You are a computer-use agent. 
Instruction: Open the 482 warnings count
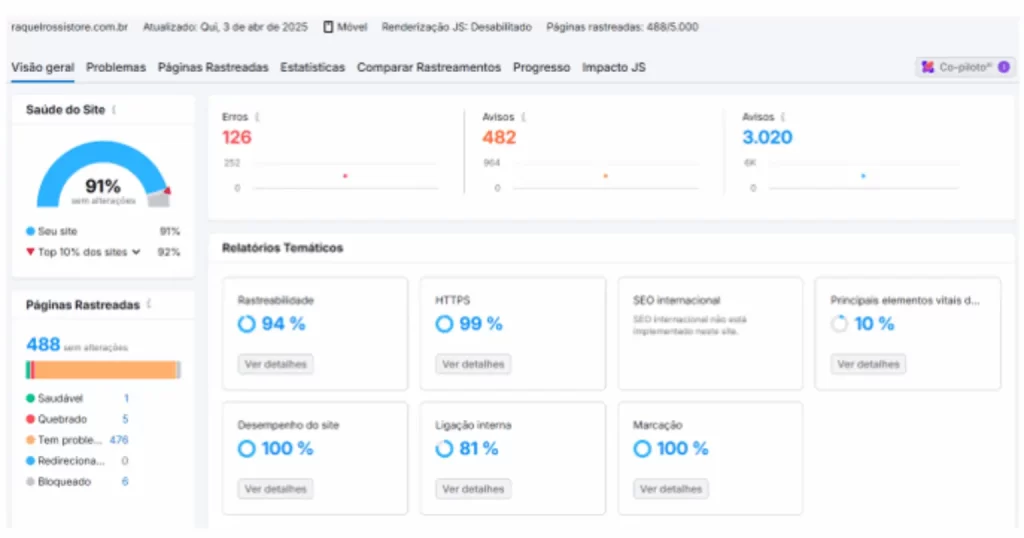(x=499, y=137)
